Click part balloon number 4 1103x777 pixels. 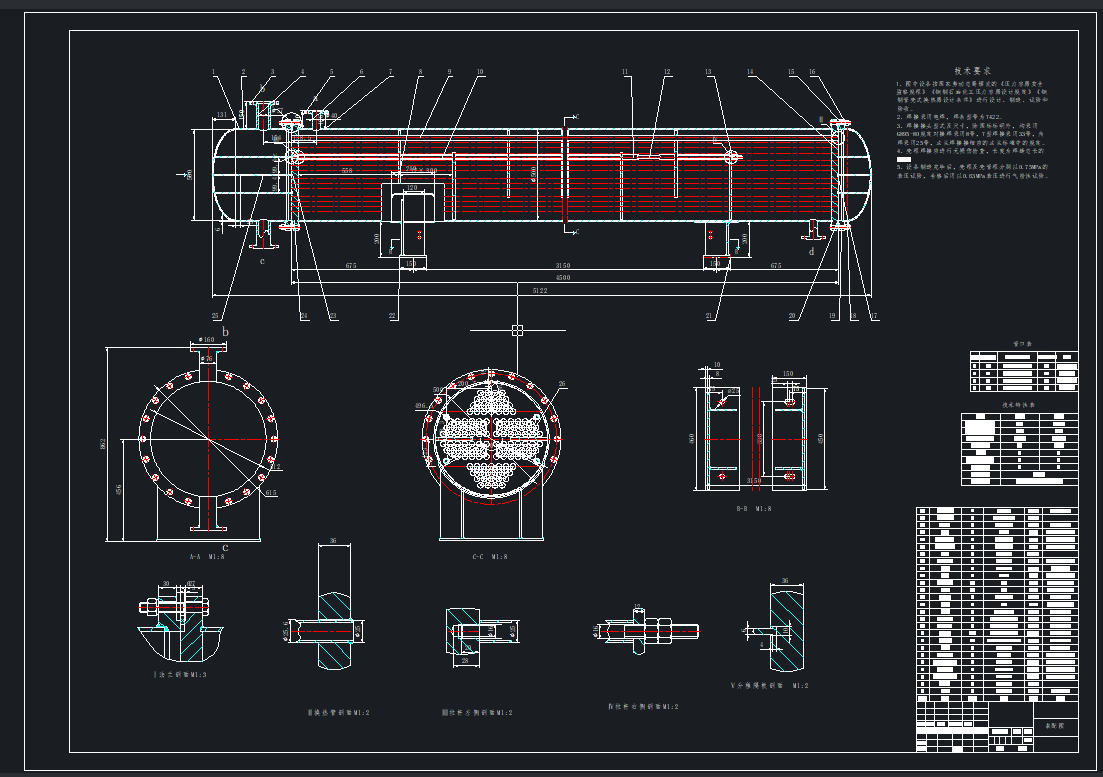pyautogui.click(x=302, y=72)
